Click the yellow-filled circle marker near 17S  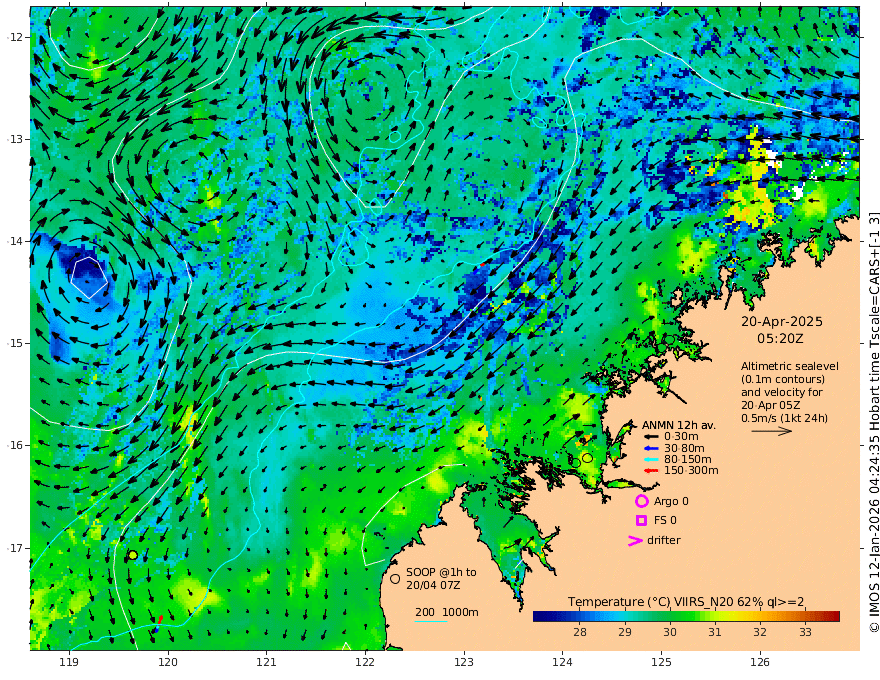pos(133,555)
